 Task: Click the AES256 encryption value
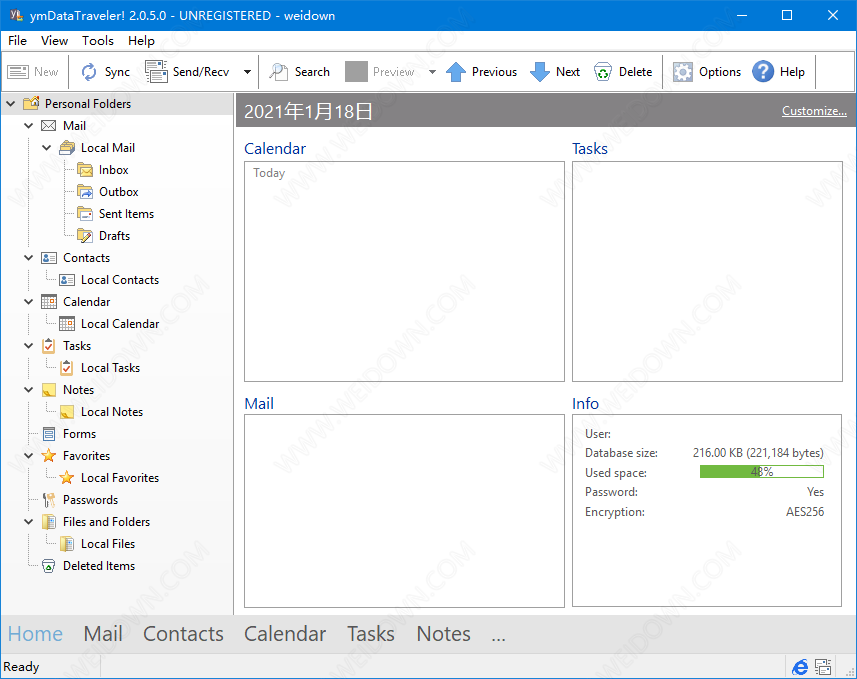coord(805,512)
